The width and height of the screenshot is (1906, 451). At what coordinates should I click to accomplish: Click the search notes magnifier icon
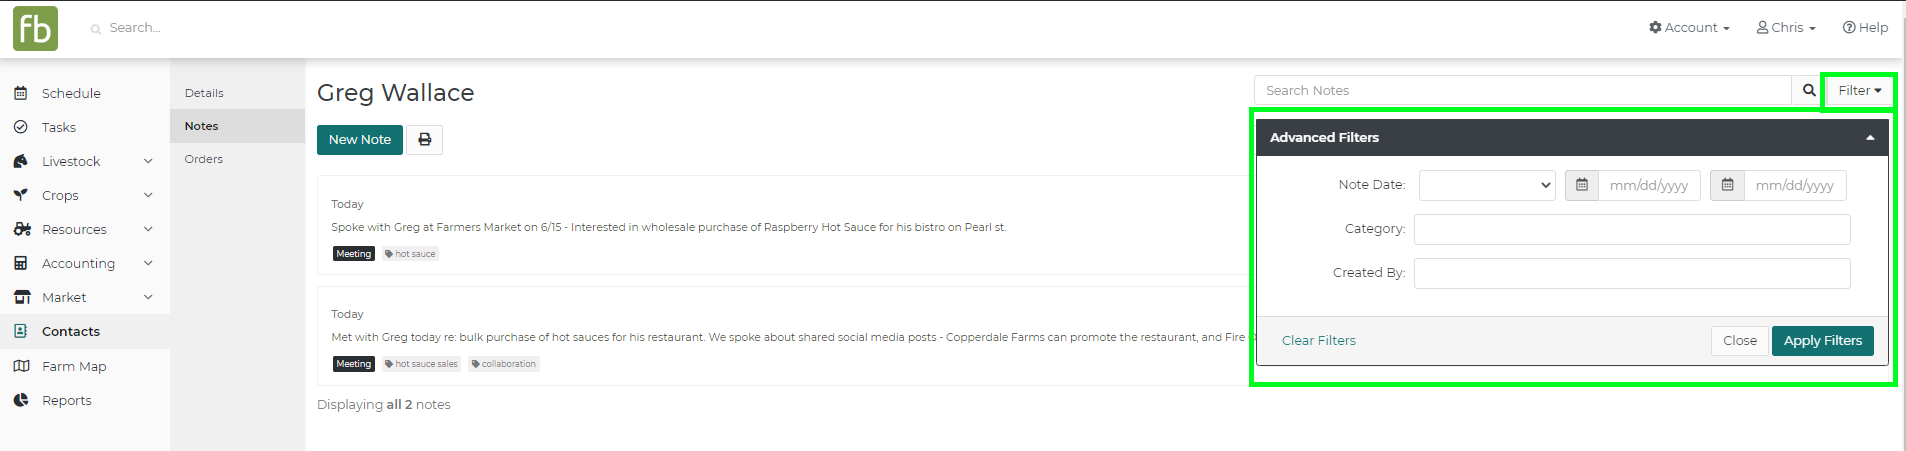pos(1809,90)
